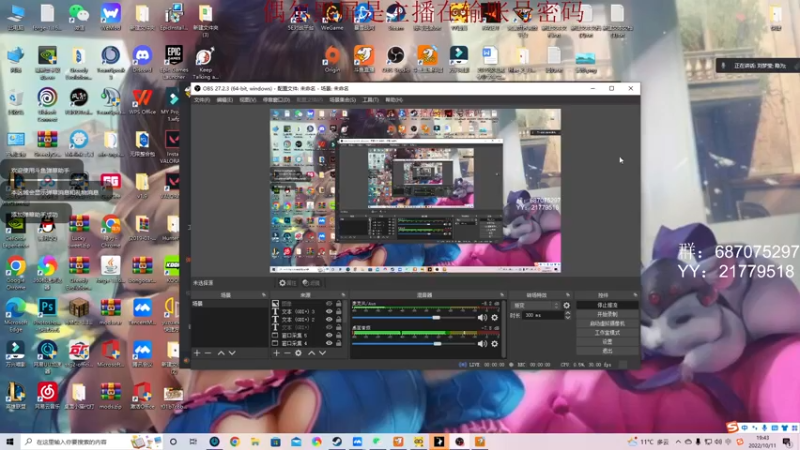800x450 pixels.
Task: Toggle lock on Text (GDI+) 2 source
Action: pos(338,319)
